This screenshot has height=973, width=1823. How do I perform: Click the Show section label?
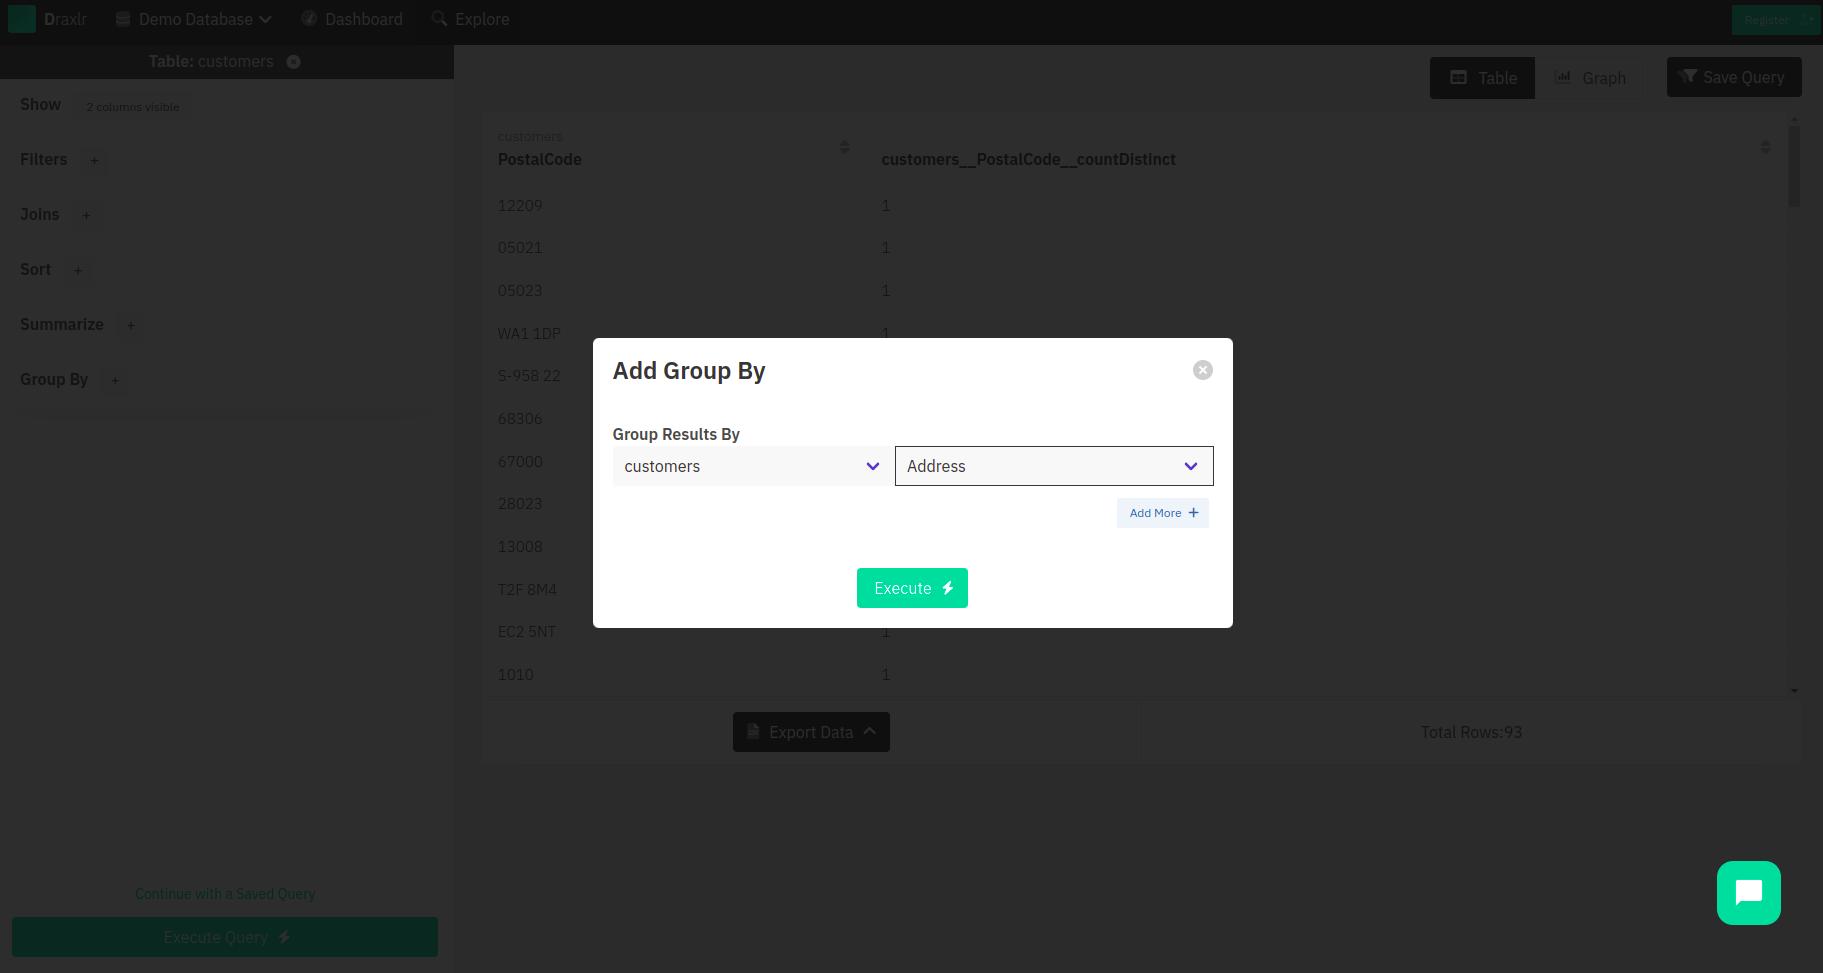click(41, 105)
